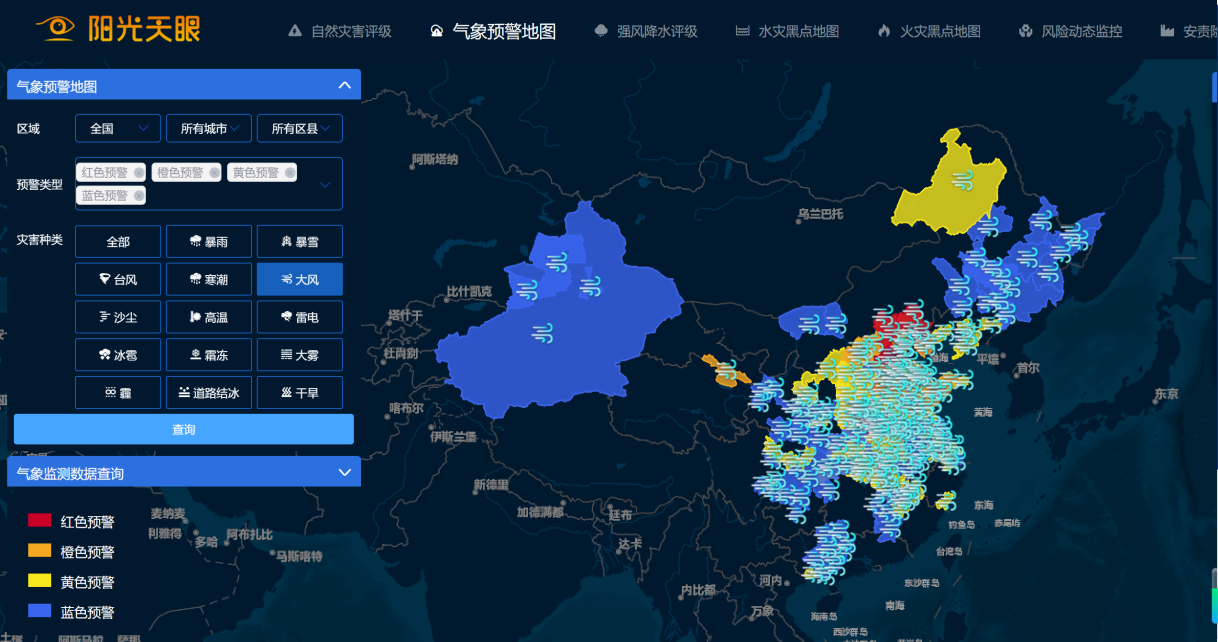Image resolution: width=1218 pixels, height=642 pixels.
Task: Select the 暴雨 disaster type
Action: coord(209,242)
